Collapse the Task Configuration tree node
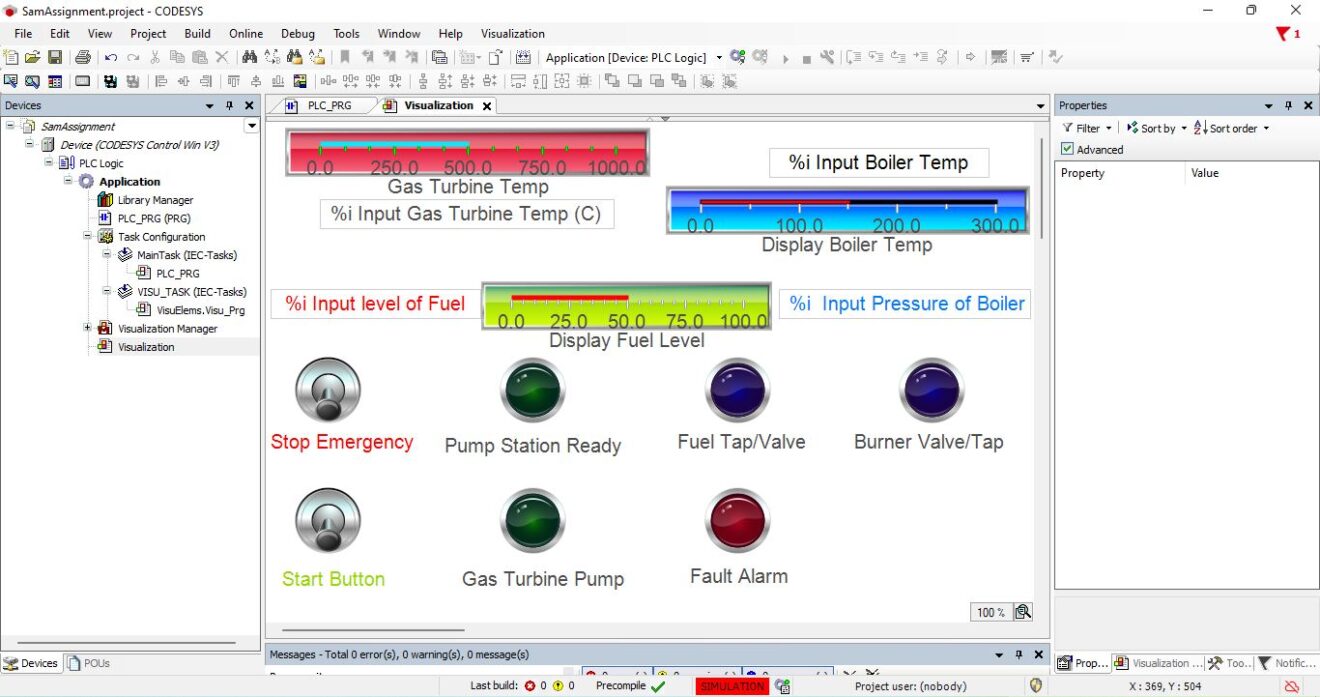This screenshot has width=1320, height=697. coord(88,236)
